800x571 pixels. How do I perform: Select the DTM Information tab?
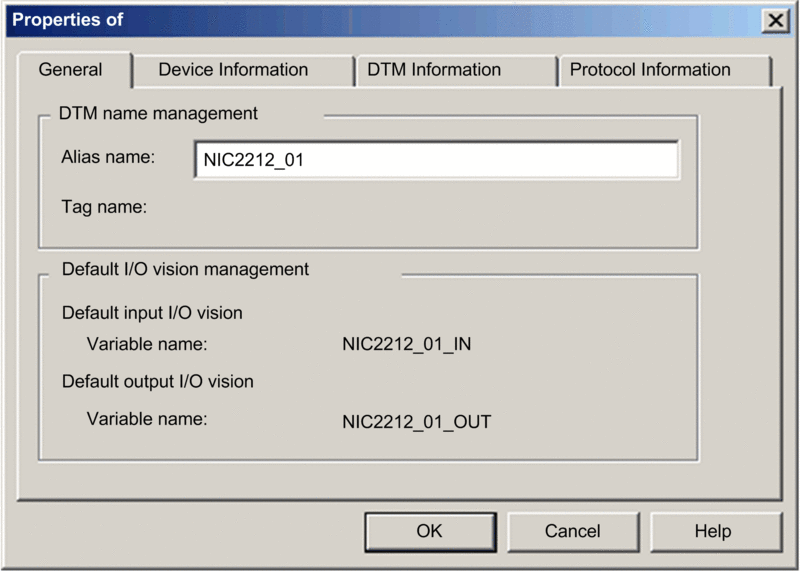click(x=434, y=70)
